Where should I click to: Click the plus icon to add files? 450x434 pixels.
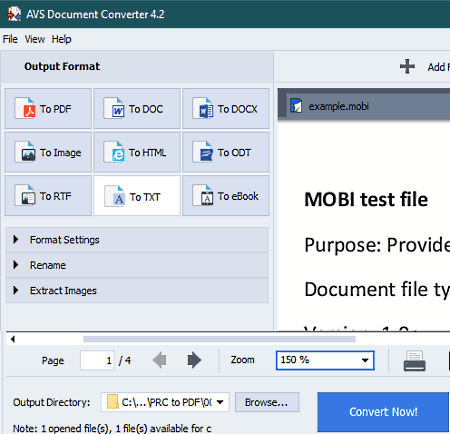coord(407,66)
